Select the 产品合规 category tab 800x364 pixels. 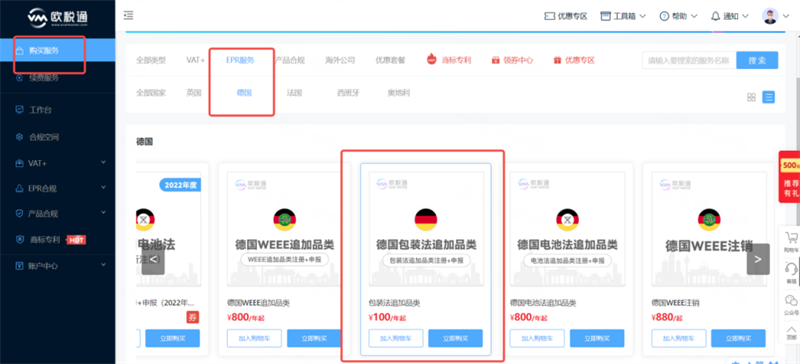[x=290, y=60]
